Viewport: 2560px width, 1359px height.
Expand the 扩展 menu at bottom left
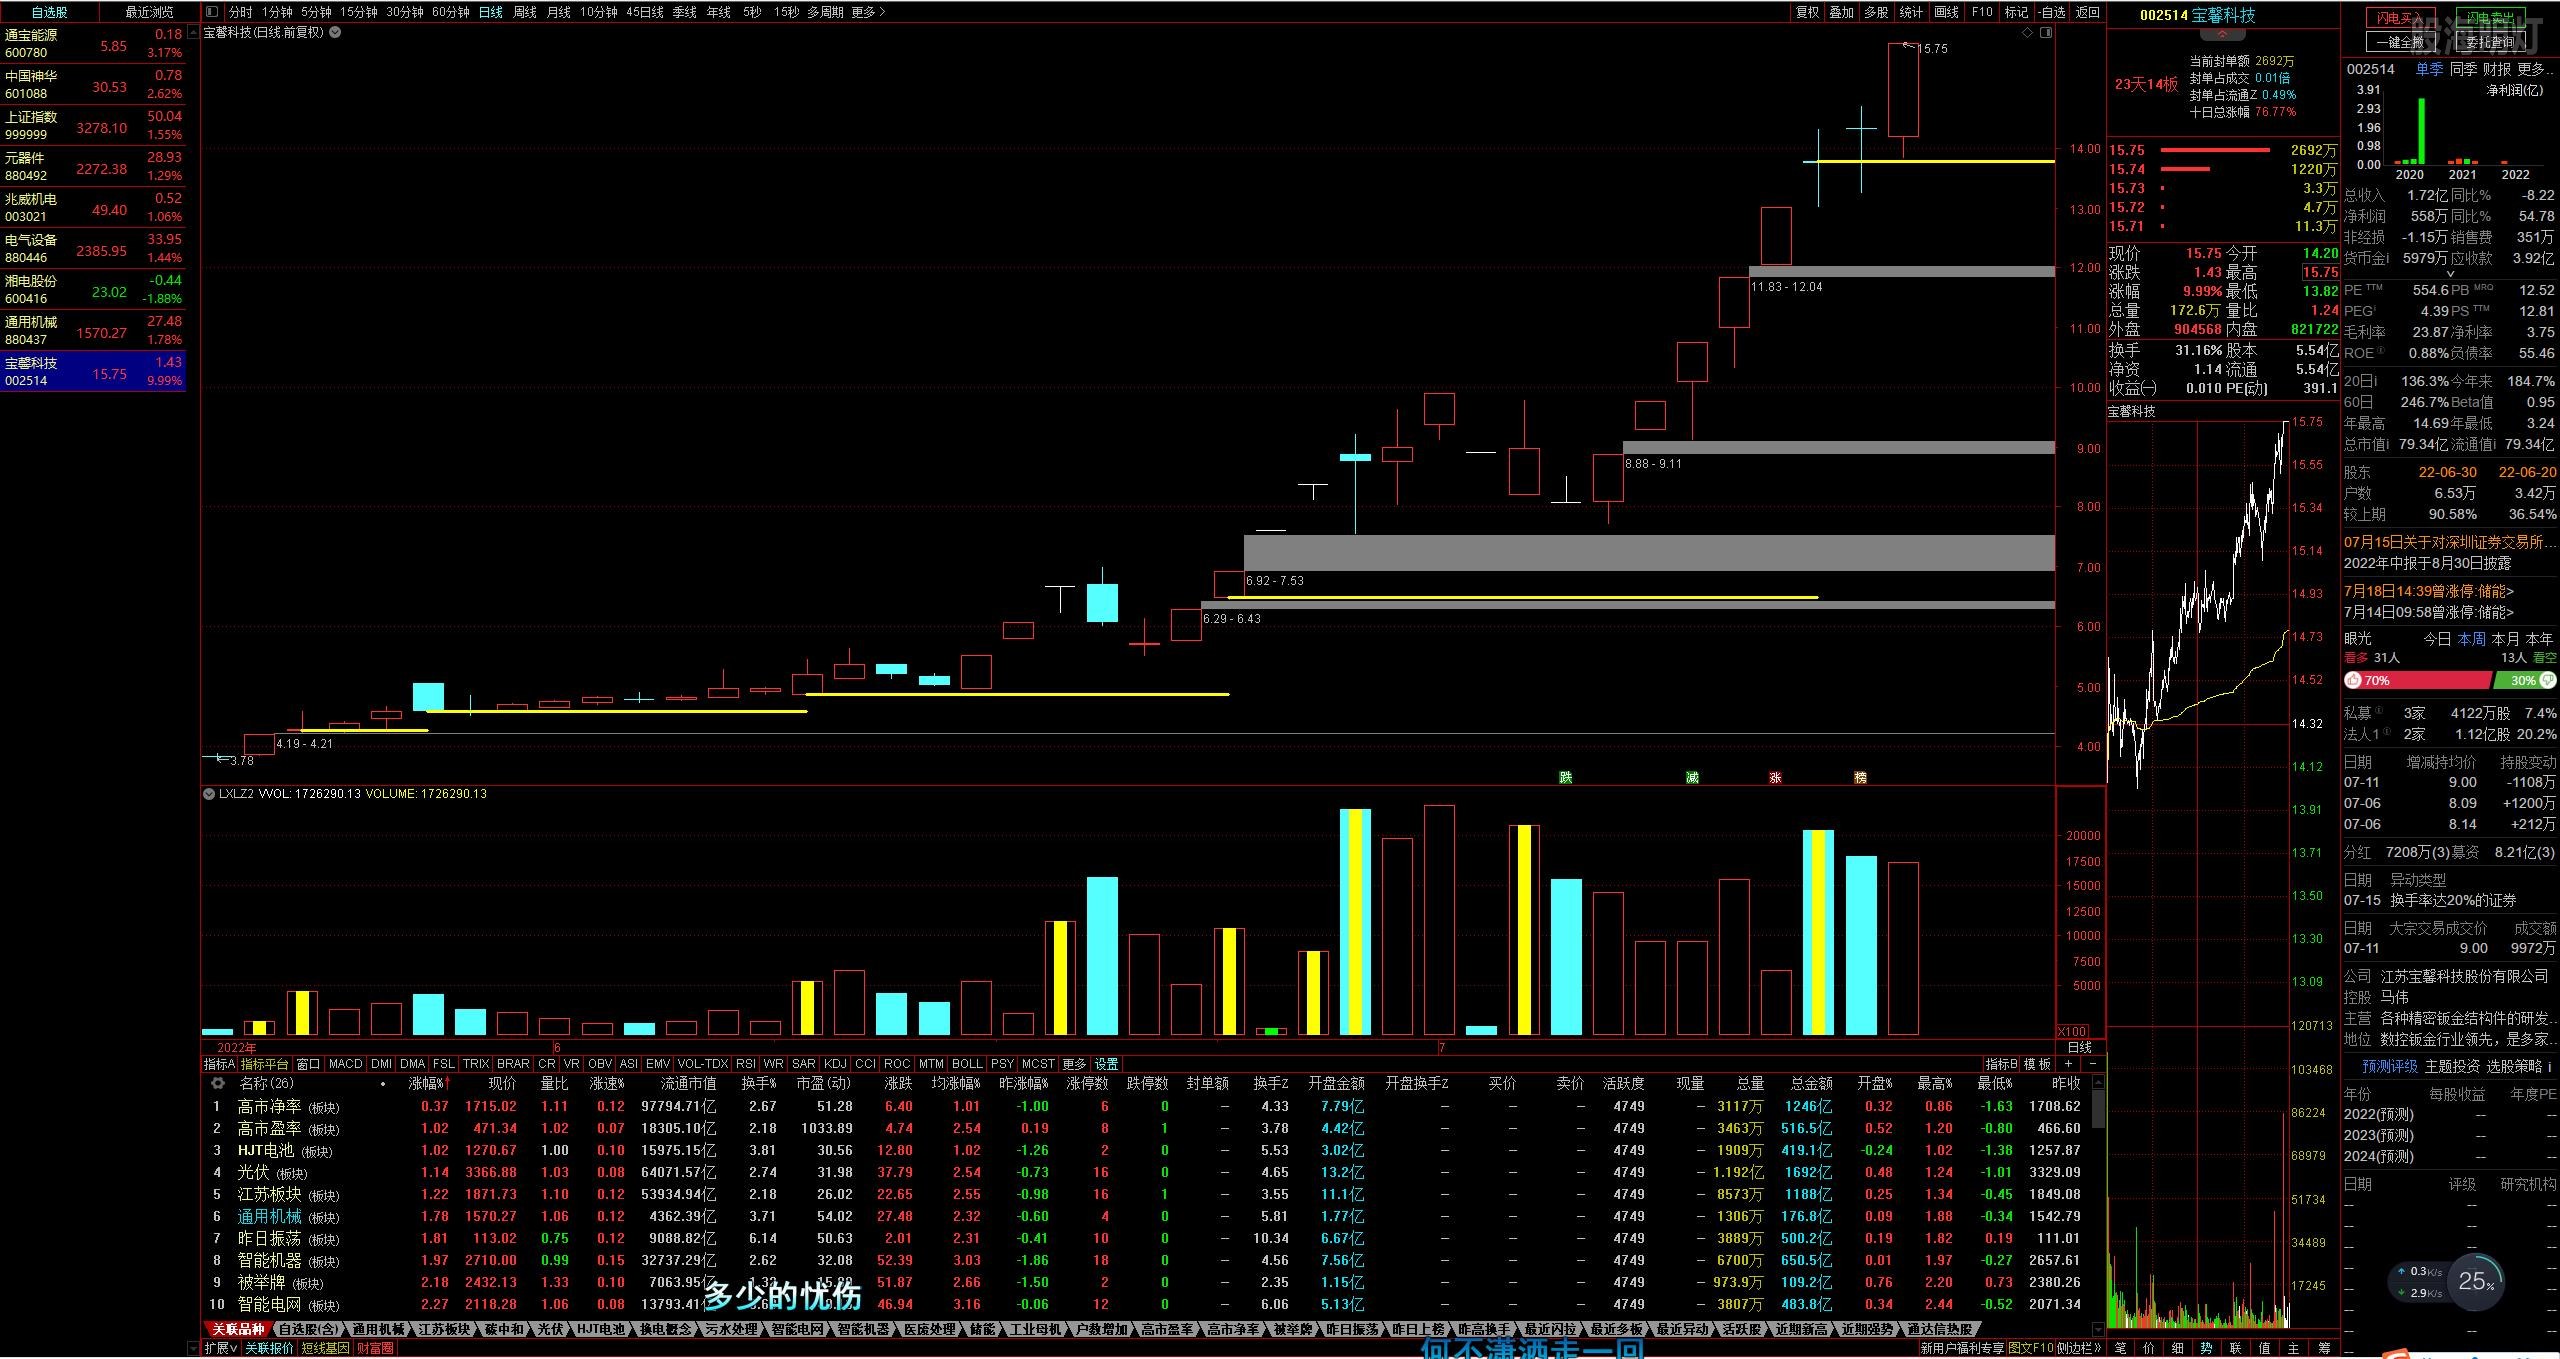click(x=221, y=1348)
